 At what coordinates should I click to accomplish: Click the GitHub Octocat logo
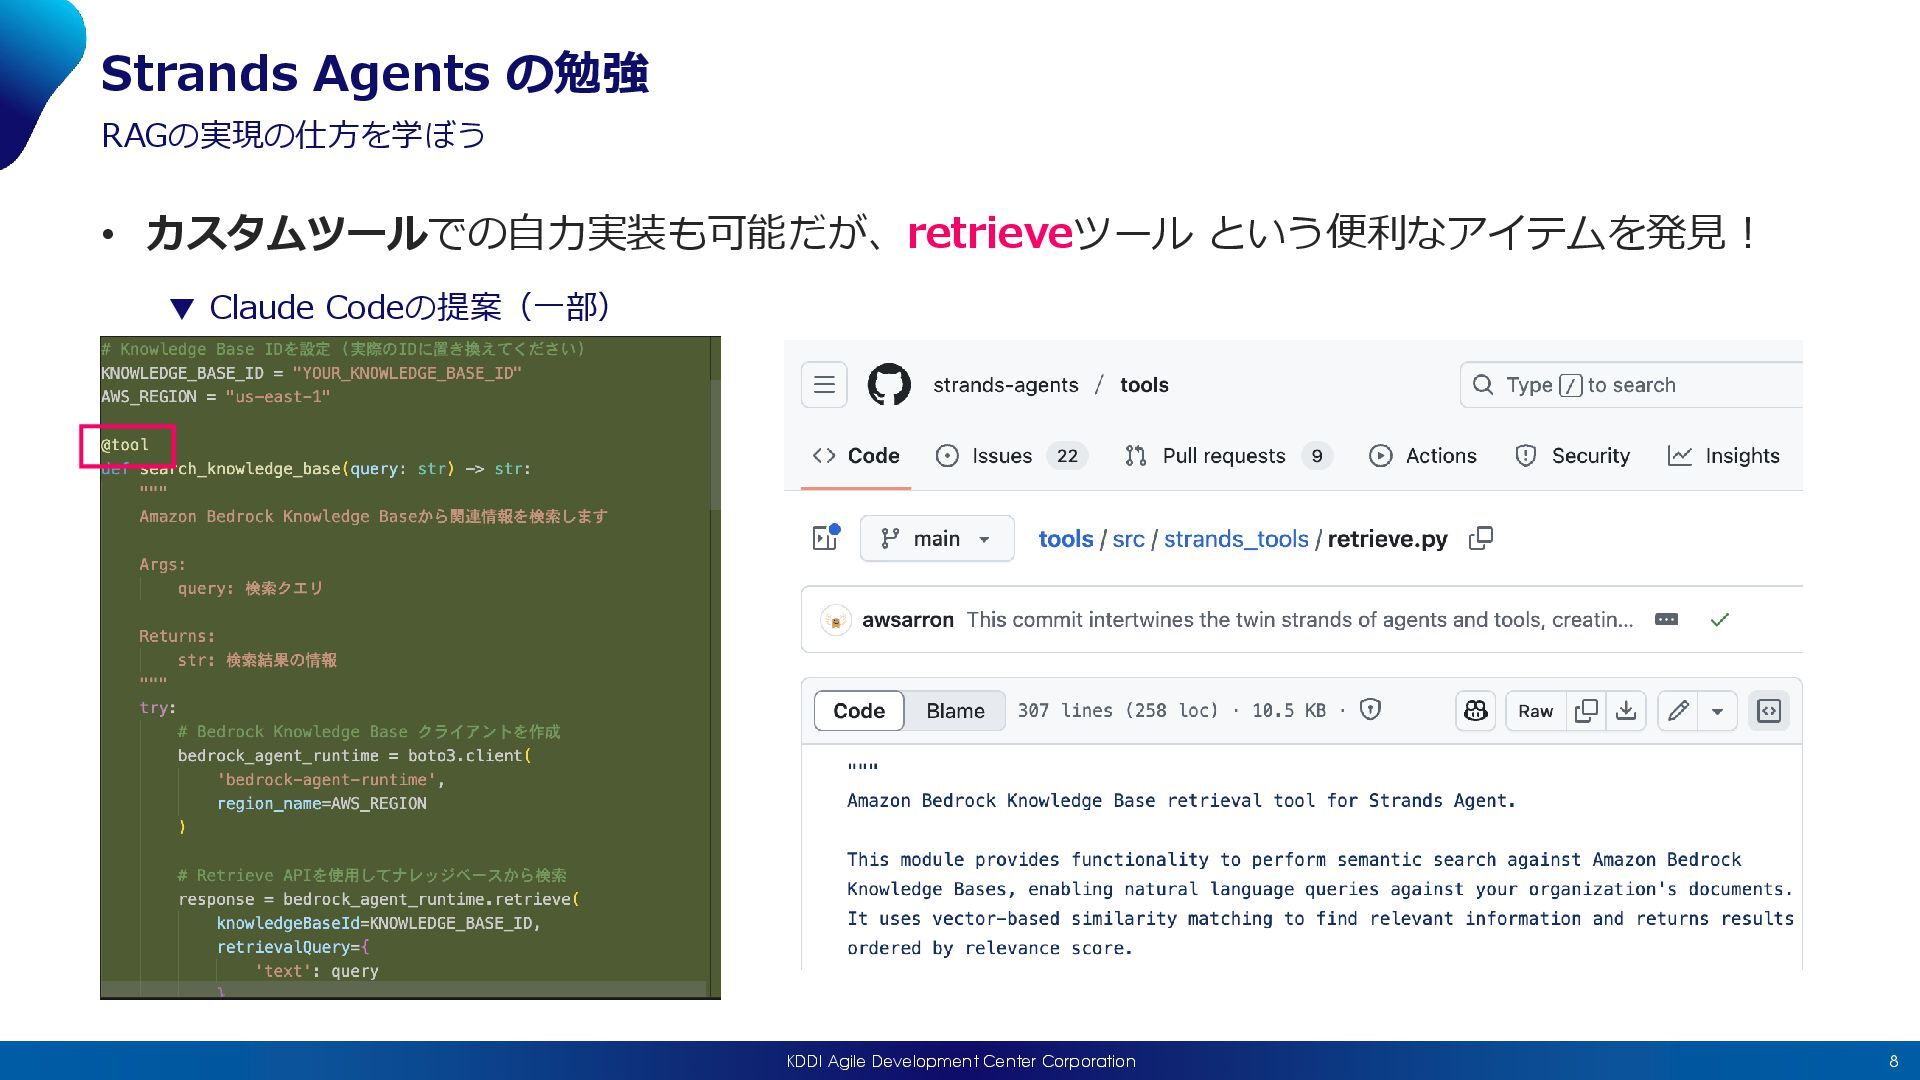click(x=889, y=385)
